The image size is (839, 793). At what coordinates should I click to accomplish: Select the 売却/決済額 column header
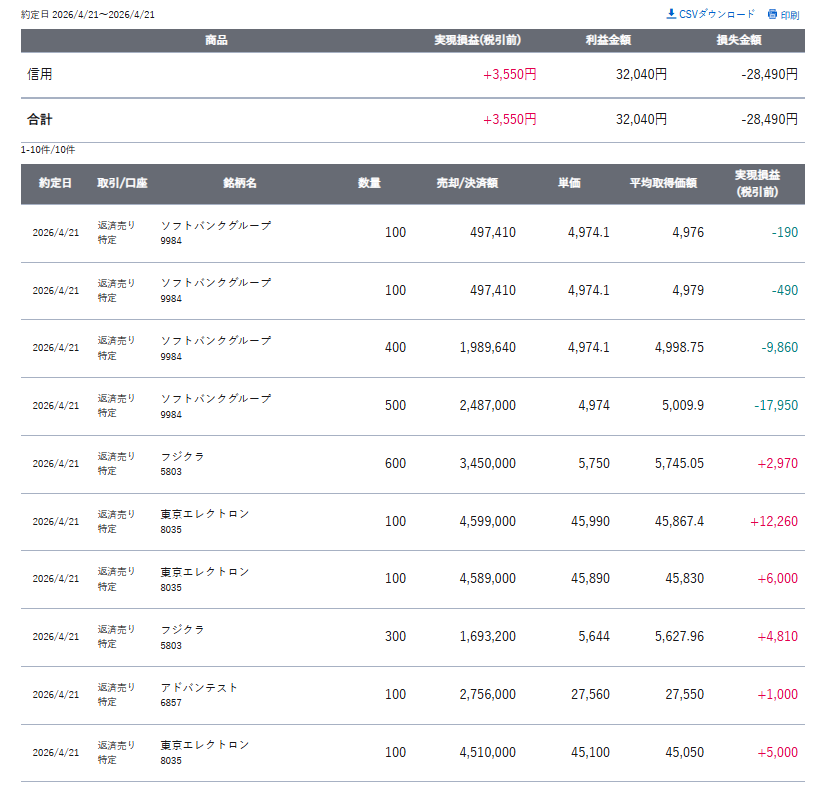pos(467,184)
